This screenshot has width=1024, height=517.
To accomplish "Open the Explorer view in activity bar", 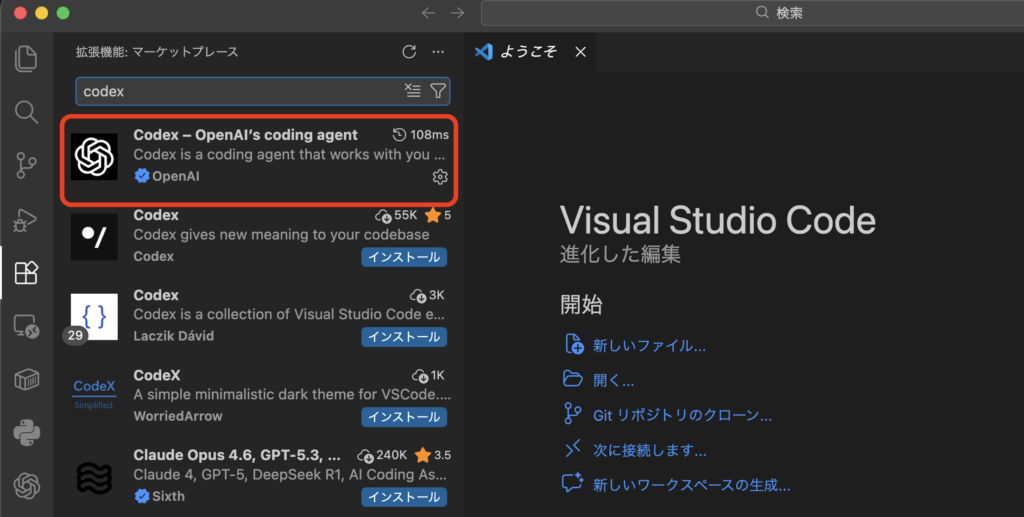I will [x=26, y=58].
